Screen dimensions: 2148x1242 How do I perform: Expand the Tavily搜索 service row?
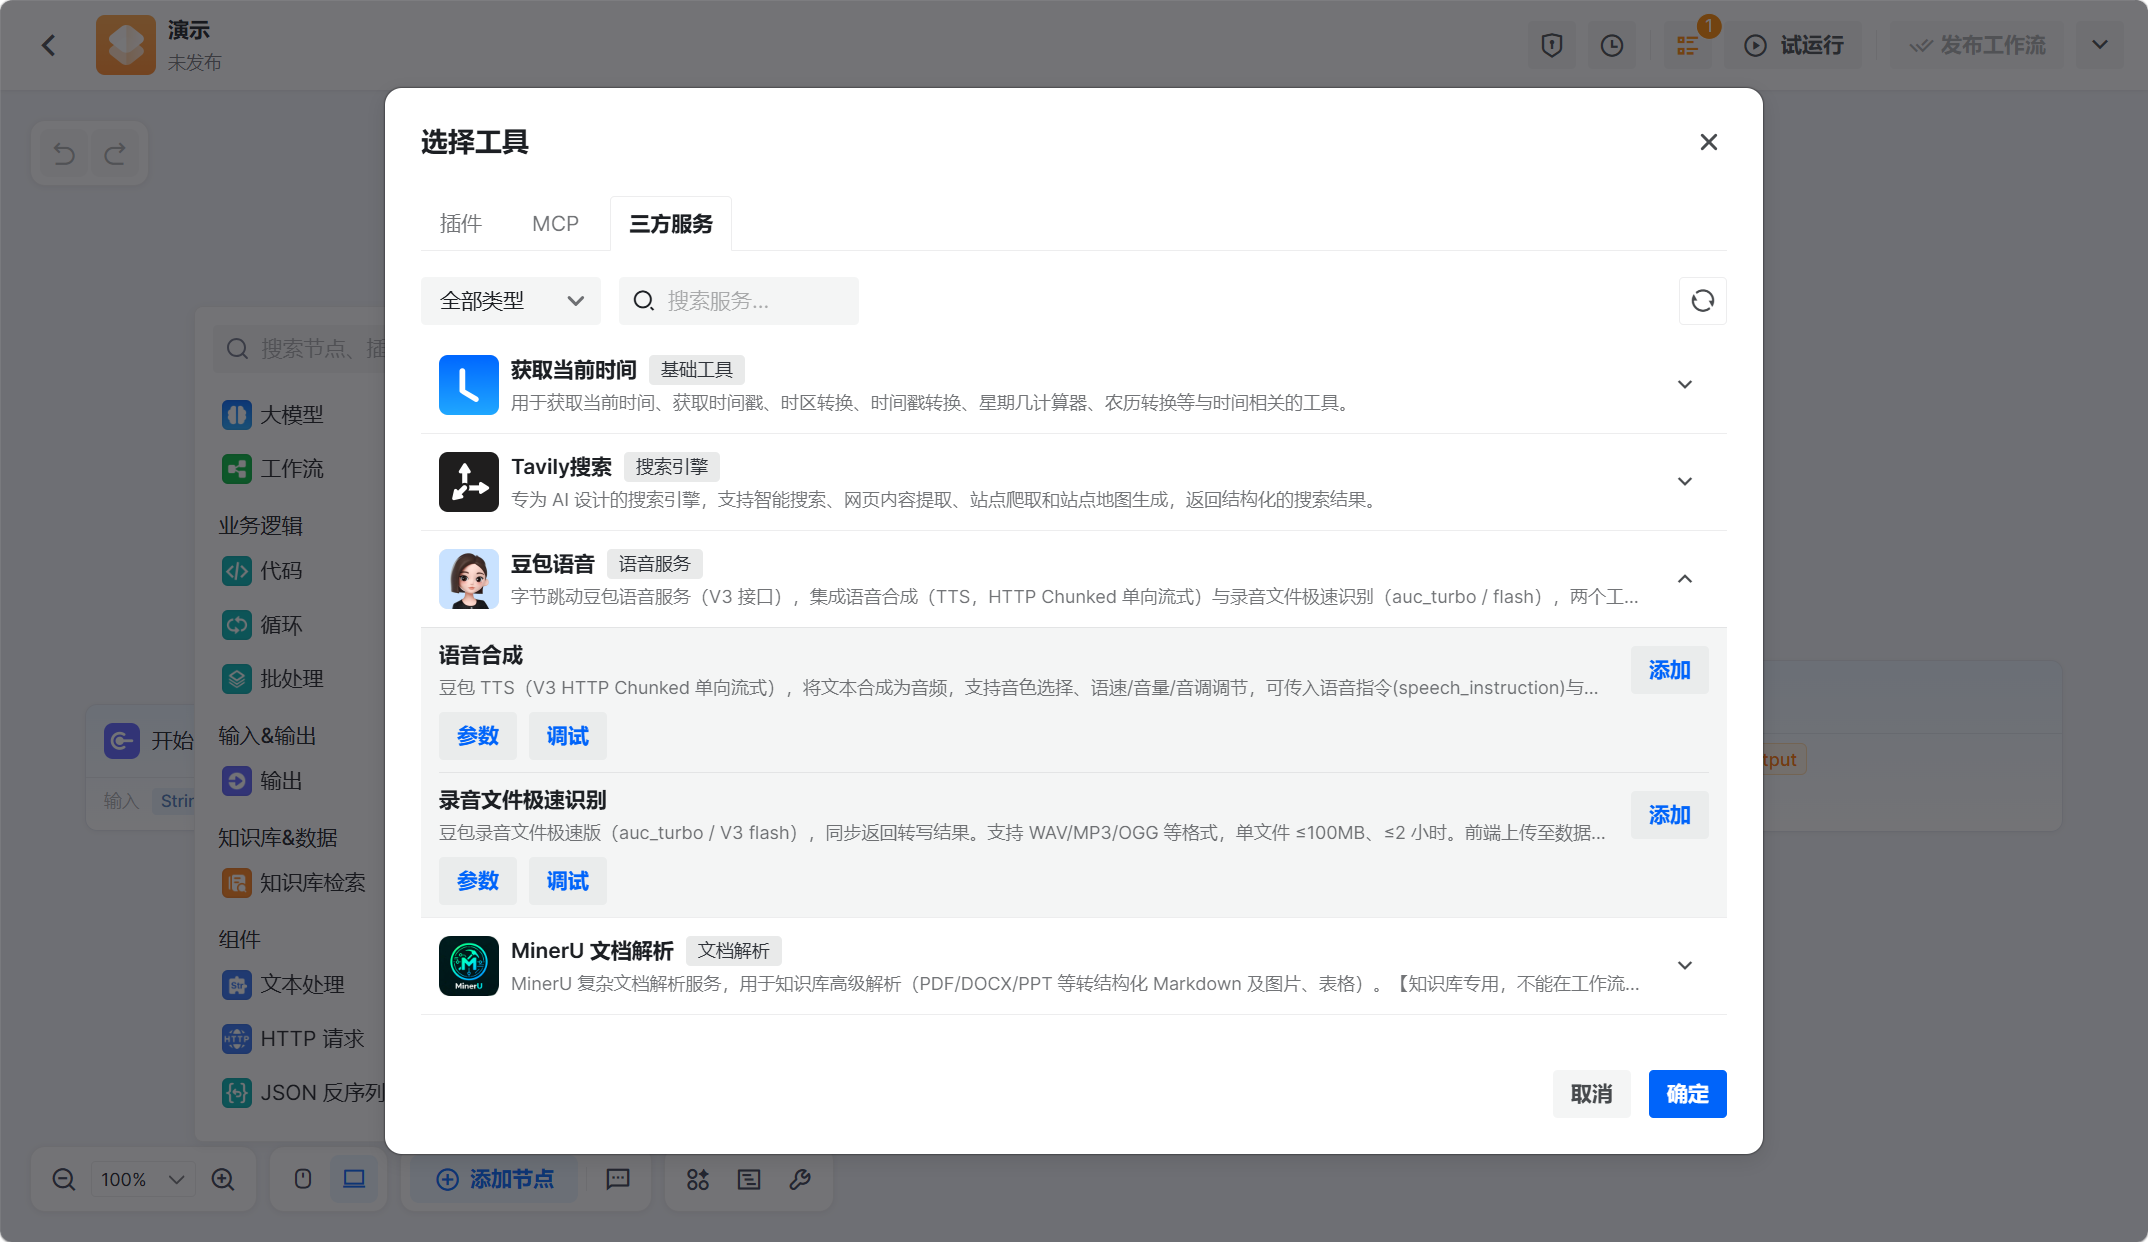click(1685, 482)
